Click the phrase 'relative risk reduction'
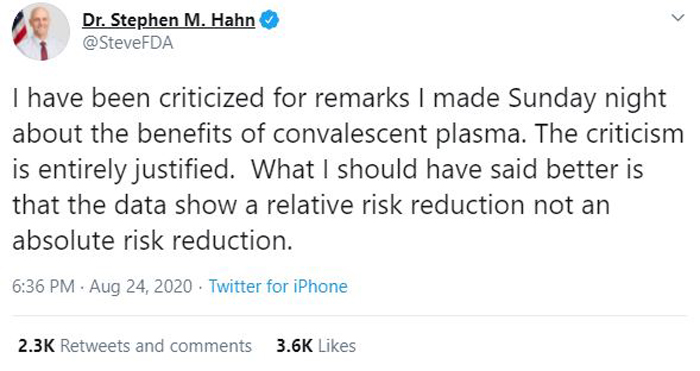The height and width of the screenshot is (371, 700). (396, 205)
